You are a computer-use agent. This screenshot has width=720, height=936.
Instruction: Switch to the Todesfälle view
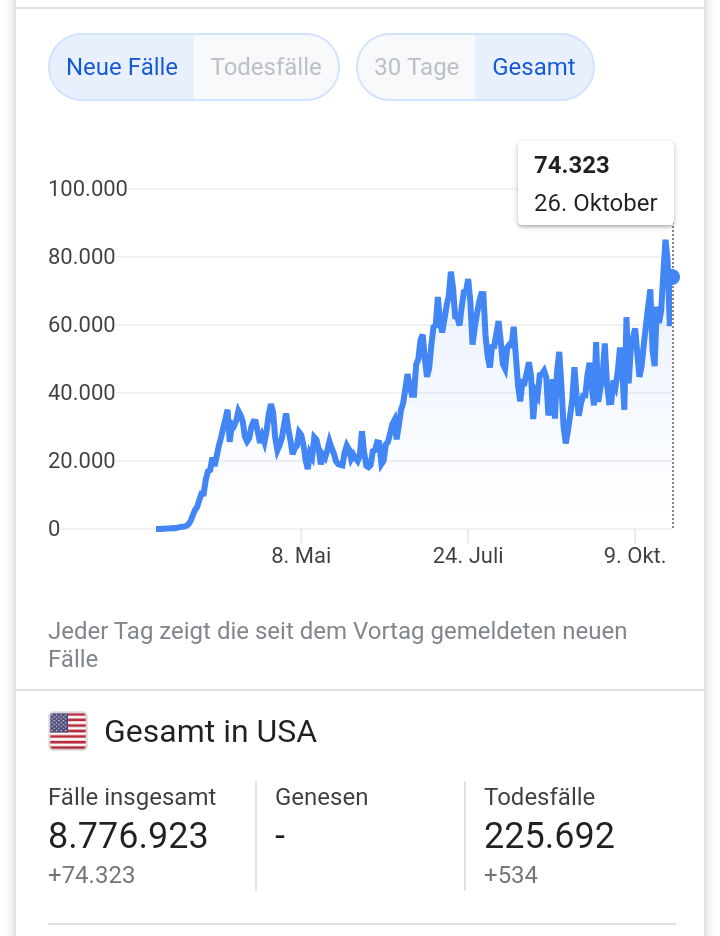pos(266,67)
